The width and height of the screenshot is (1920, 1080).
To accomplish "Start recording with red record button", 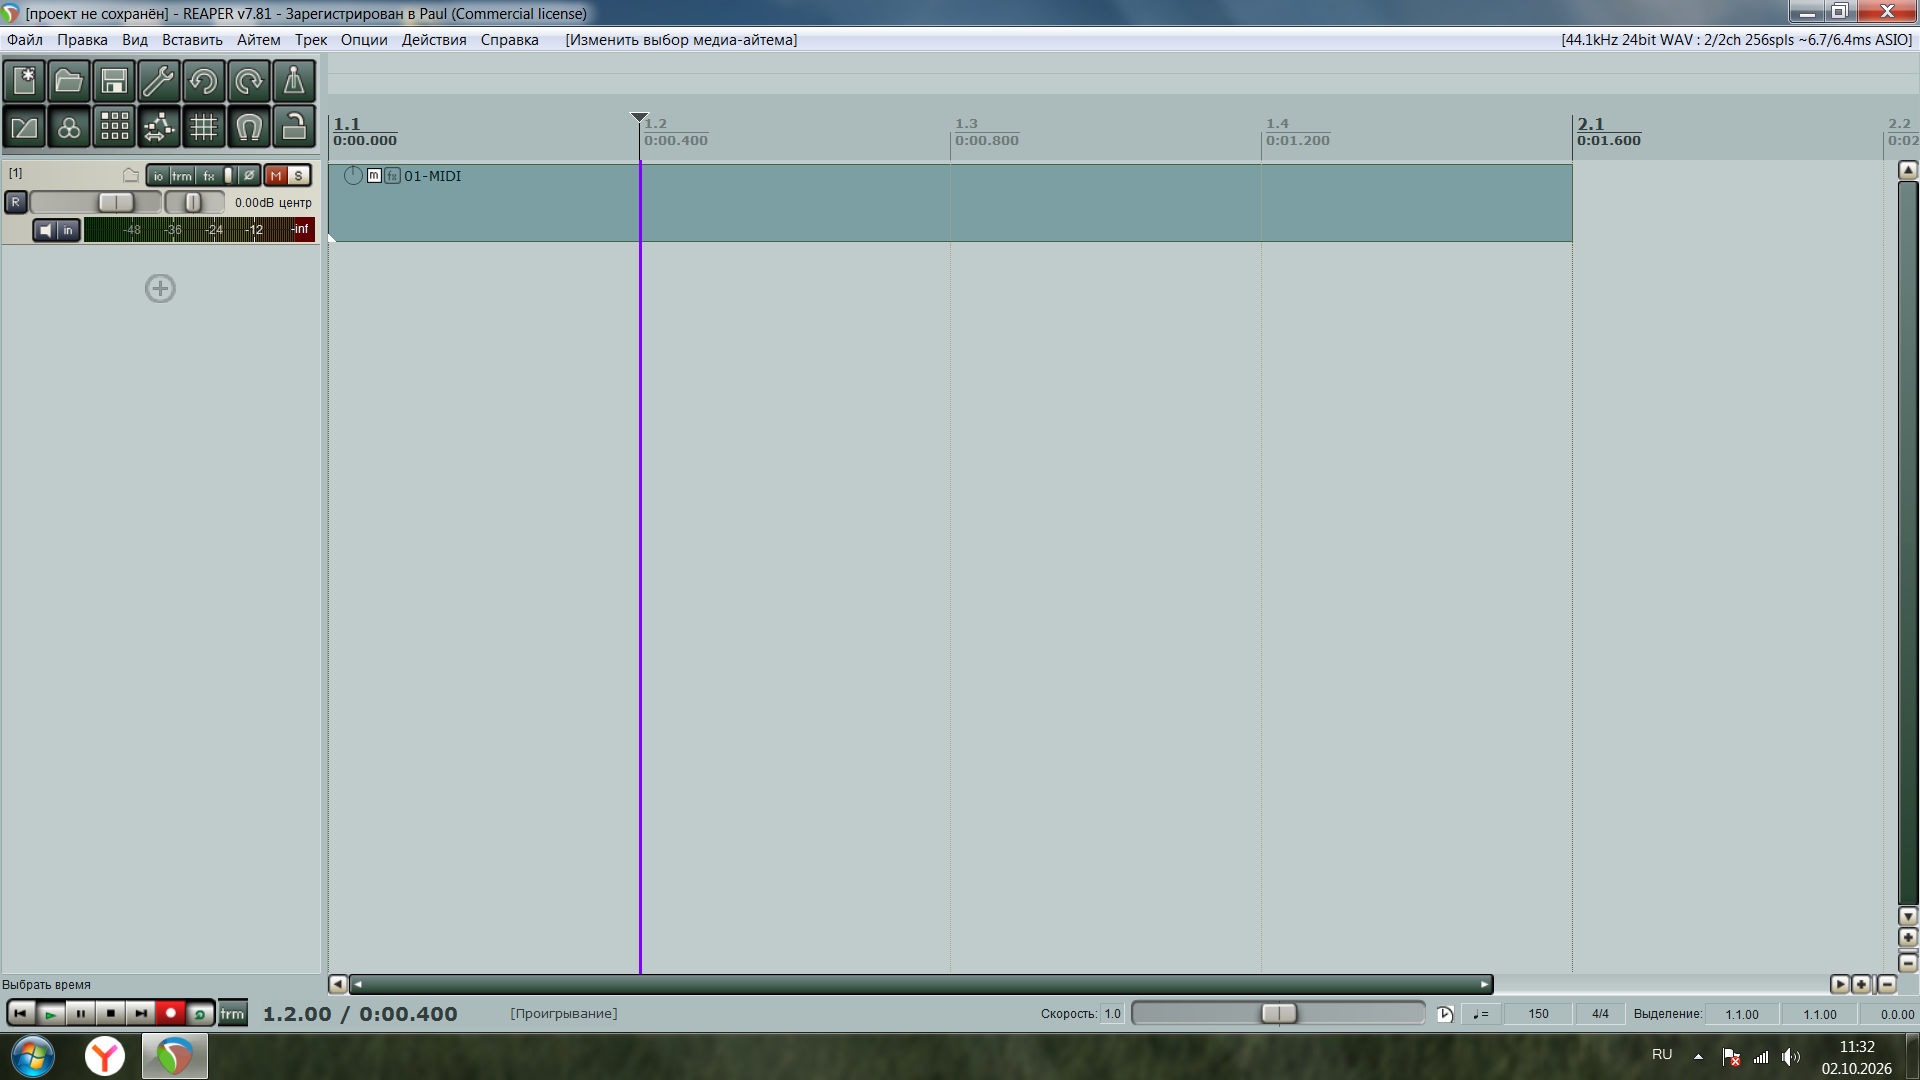I will click(x=170, y=1014).
